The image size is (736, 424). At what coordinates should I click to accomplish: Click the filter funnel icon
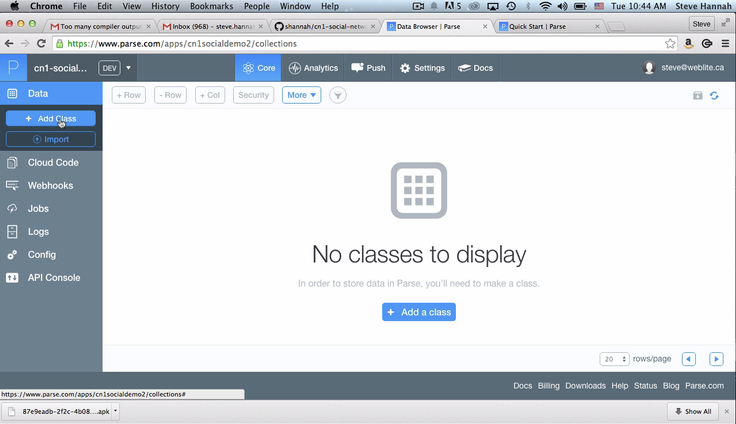pyautogui.click(x=337, y=95)
